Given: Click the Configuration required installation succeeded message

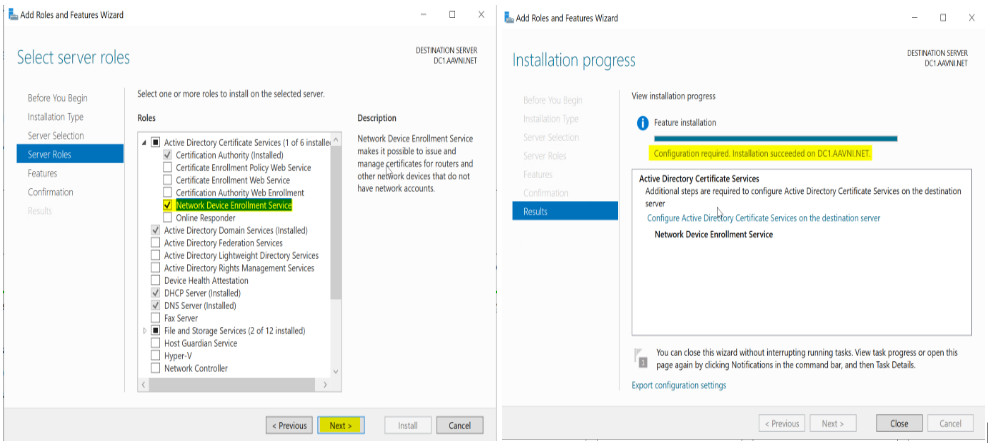Looking at the screenshot, I should (762, 153).
